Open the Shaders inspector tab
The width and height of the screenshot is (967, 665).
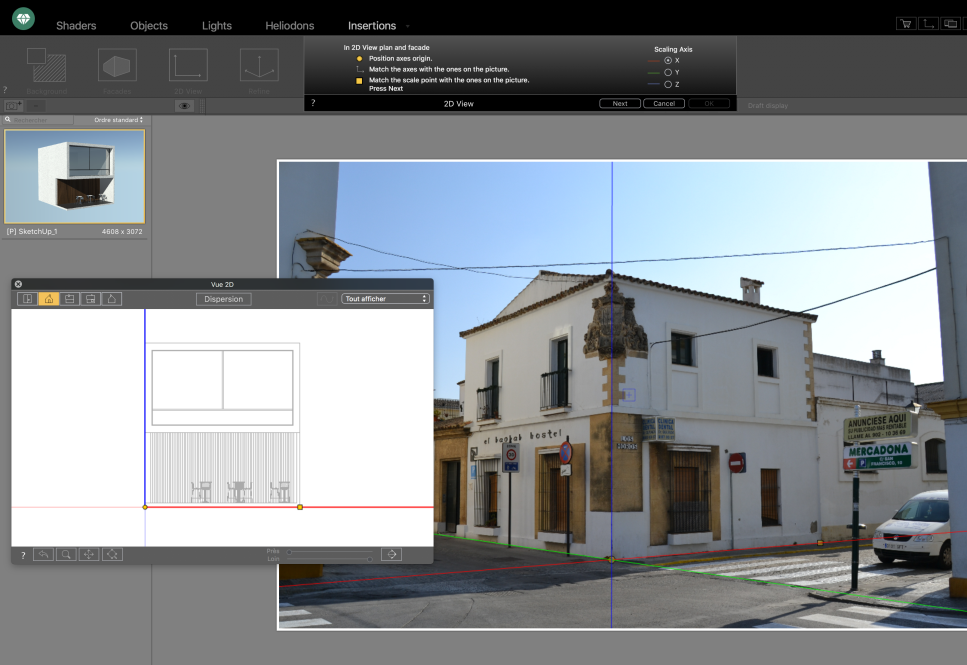point(76,25)
